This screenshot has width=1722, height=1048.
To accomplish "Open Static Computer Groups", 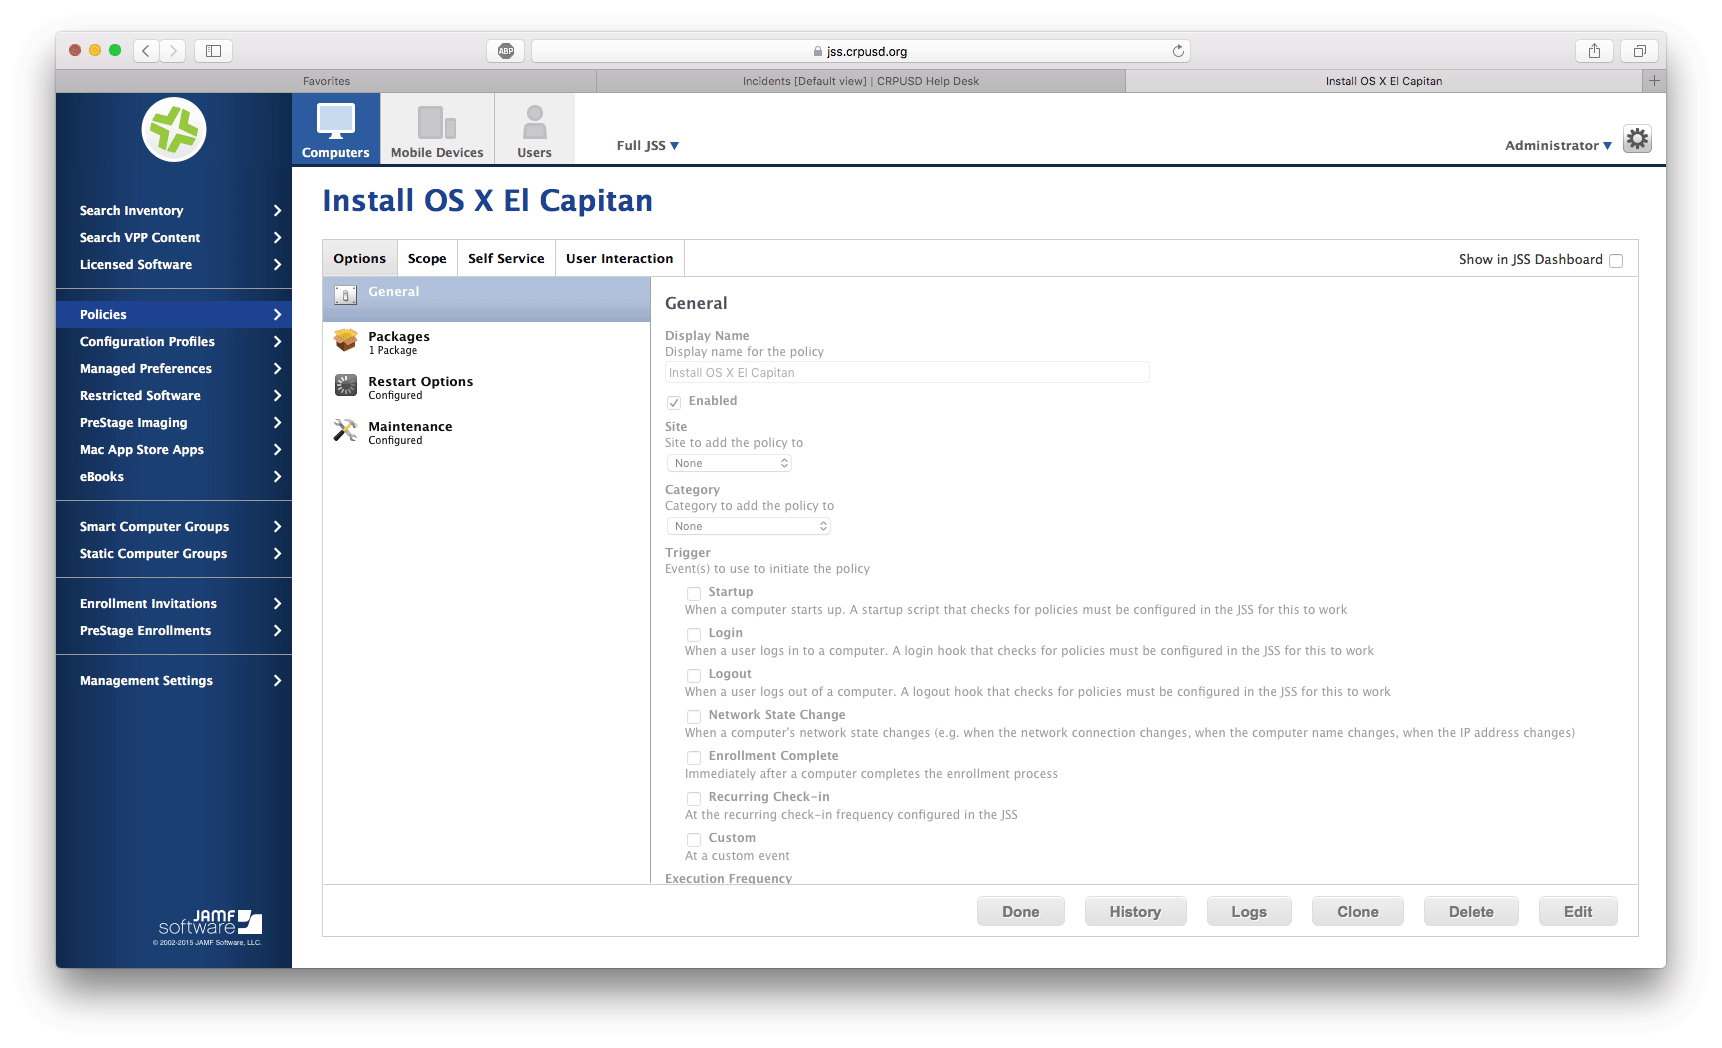I will tap(174, 553).
